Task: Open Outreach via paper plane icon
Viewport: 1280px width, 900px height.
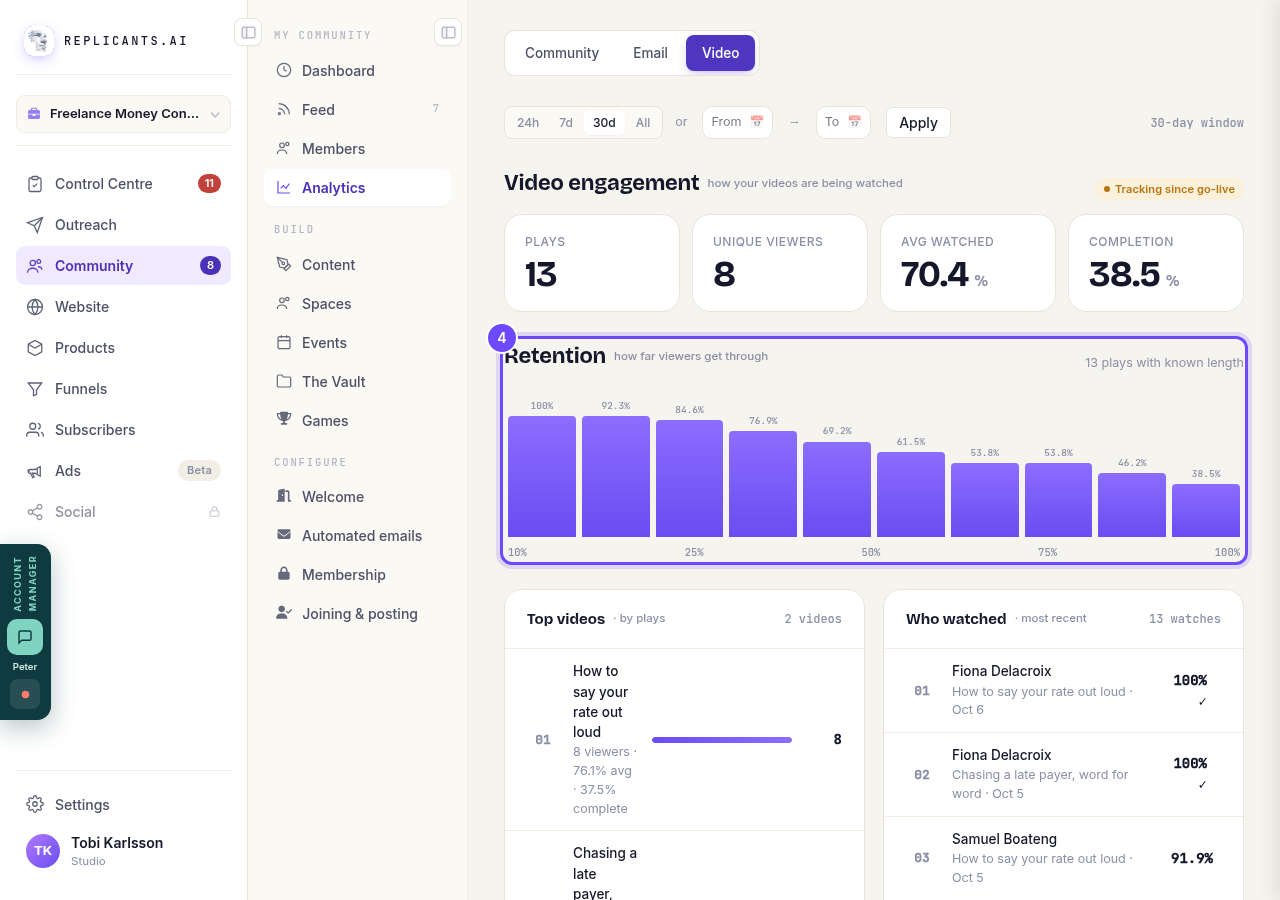Action: 35,225
